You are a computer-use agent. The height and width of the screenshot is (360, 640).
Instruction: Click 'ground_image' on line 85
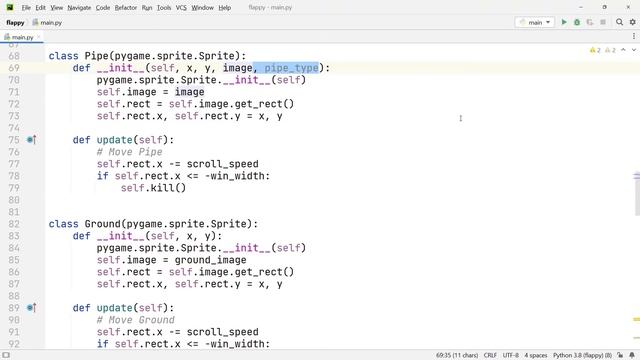click(x=211, y=260)
